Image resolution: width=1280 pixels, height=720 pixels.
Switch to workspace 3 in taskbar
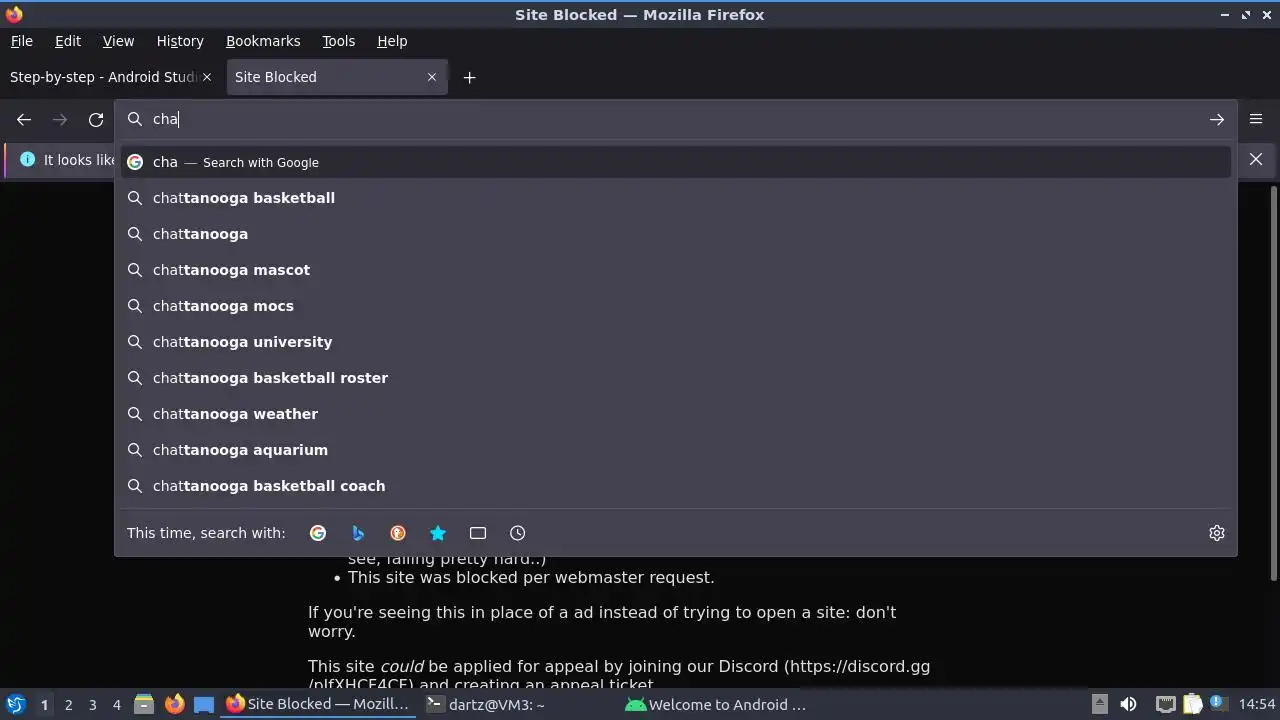(x=92, y=705)
